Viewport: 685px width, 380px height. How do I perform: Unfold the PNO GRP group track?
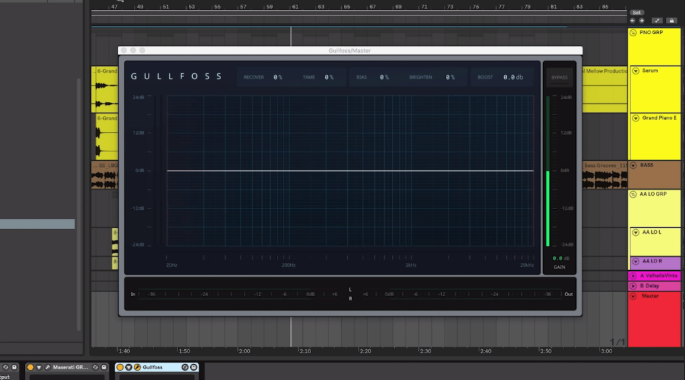(x=633, y=33)
